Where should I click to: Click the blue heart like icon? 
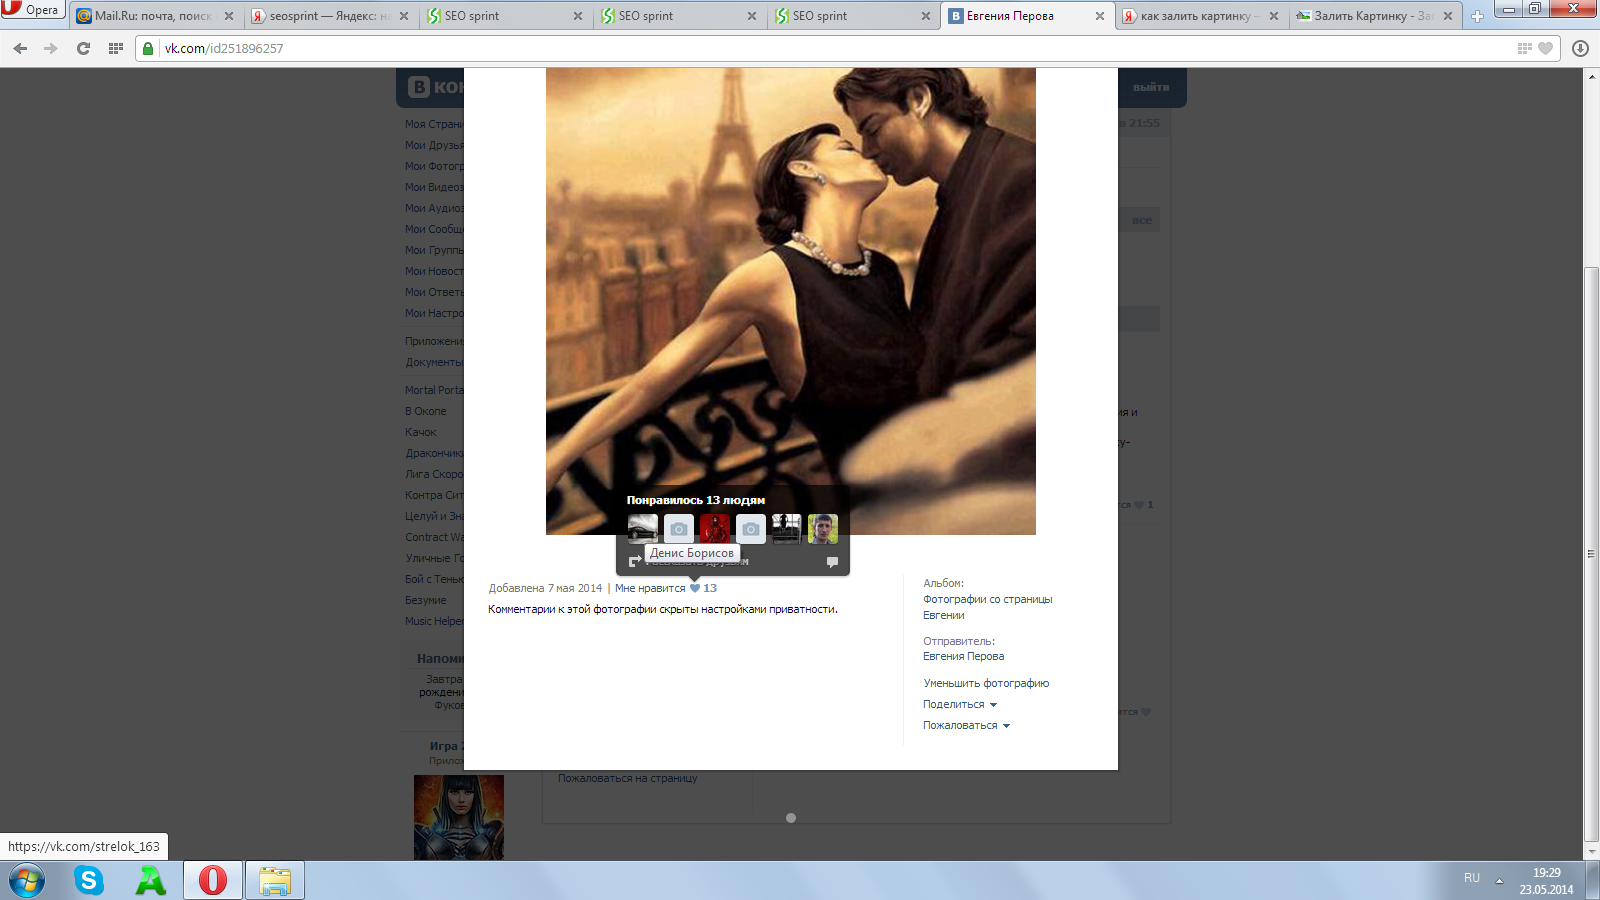click(x=695, y=588)
